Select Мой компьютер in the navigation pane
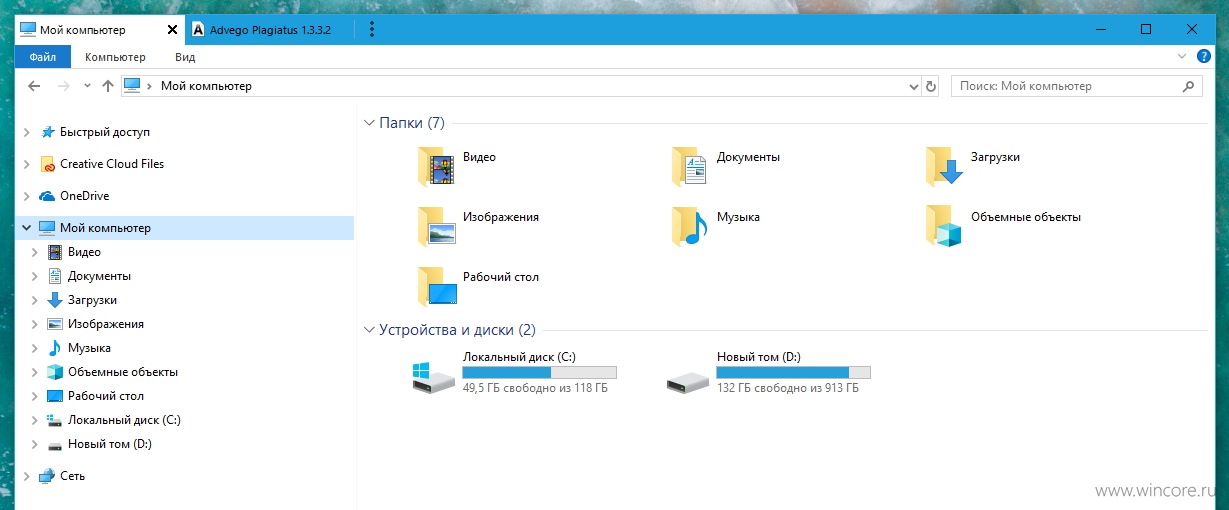The image size is (1229, 510). click(x=105, y=228)
